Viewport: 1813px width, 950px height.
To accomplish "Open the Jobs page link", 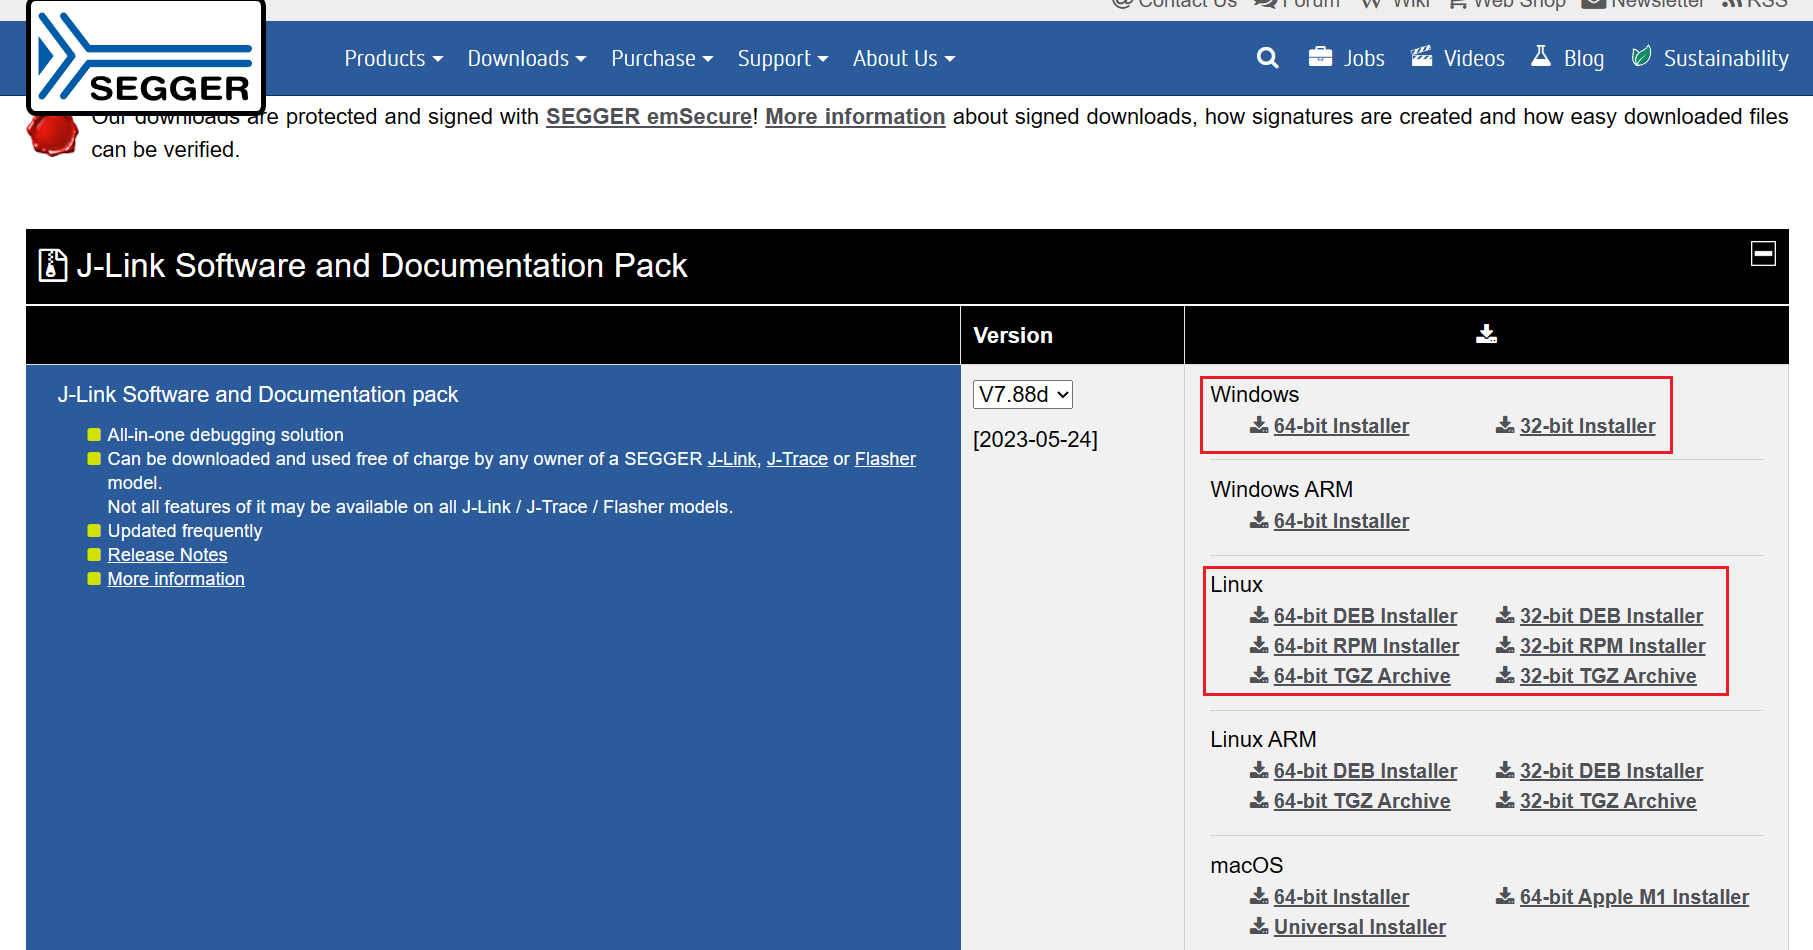I will click(1364, 58).
